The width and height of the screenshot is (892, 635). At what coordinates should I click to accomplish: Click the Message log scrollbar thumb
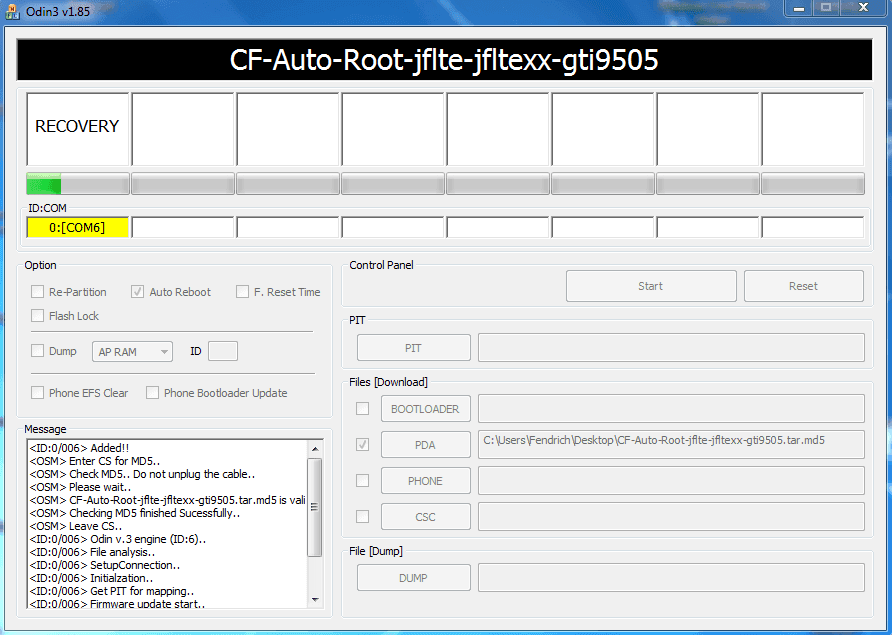tap(315, 507)
